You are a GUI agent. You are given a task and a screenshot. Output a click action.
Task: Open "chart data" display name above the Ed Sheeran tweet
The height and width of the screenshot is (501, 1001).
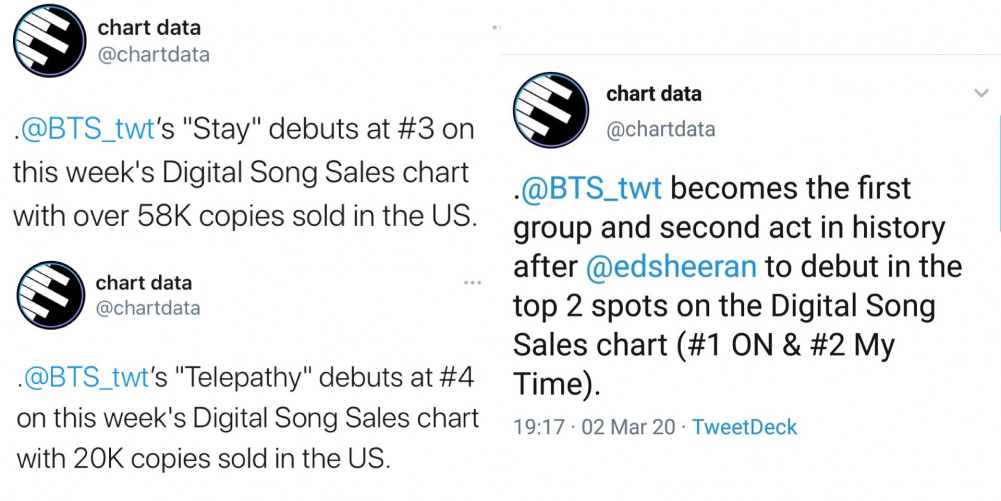click(654, 94)
